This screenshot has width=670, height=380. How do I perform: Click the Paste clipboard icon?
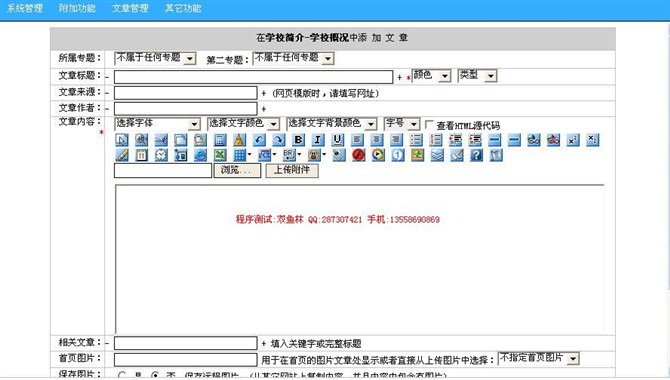point(200,140)
